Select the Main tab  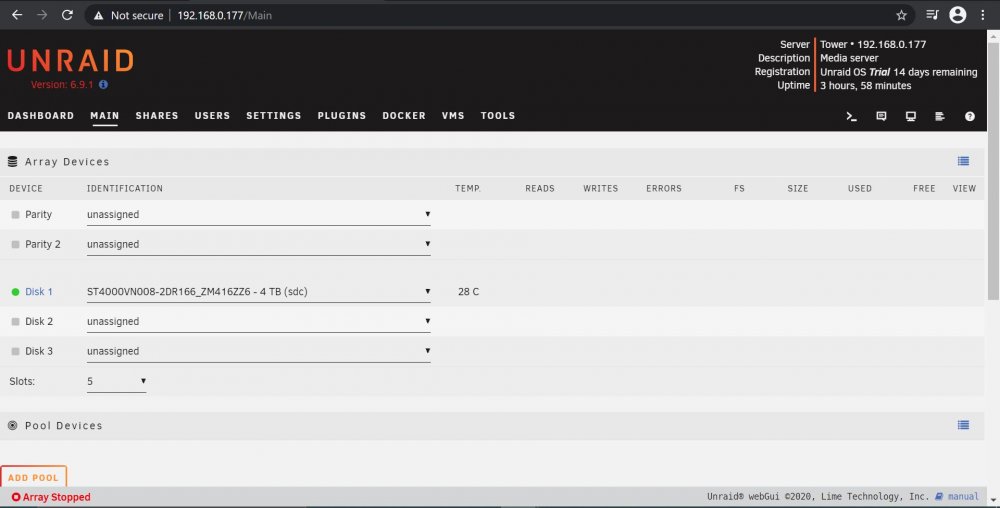[x=105, y=115]
